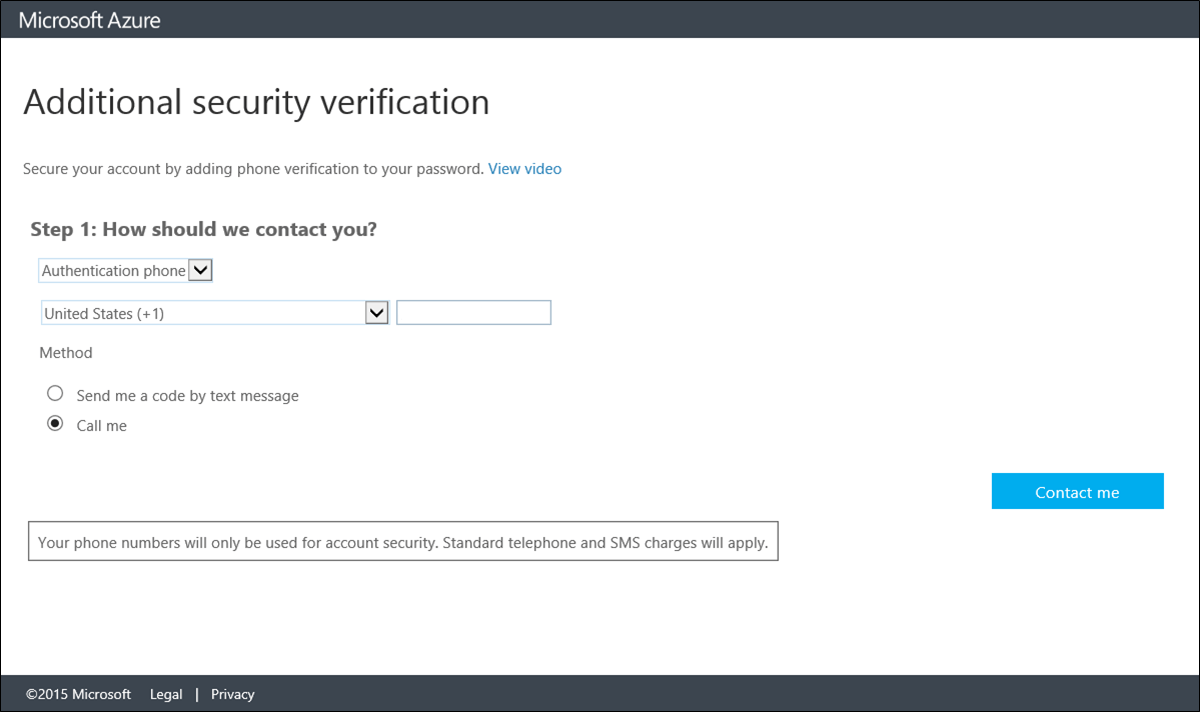
Task: Click the country dropdown chevron arrow
Action: click(376, 312)
